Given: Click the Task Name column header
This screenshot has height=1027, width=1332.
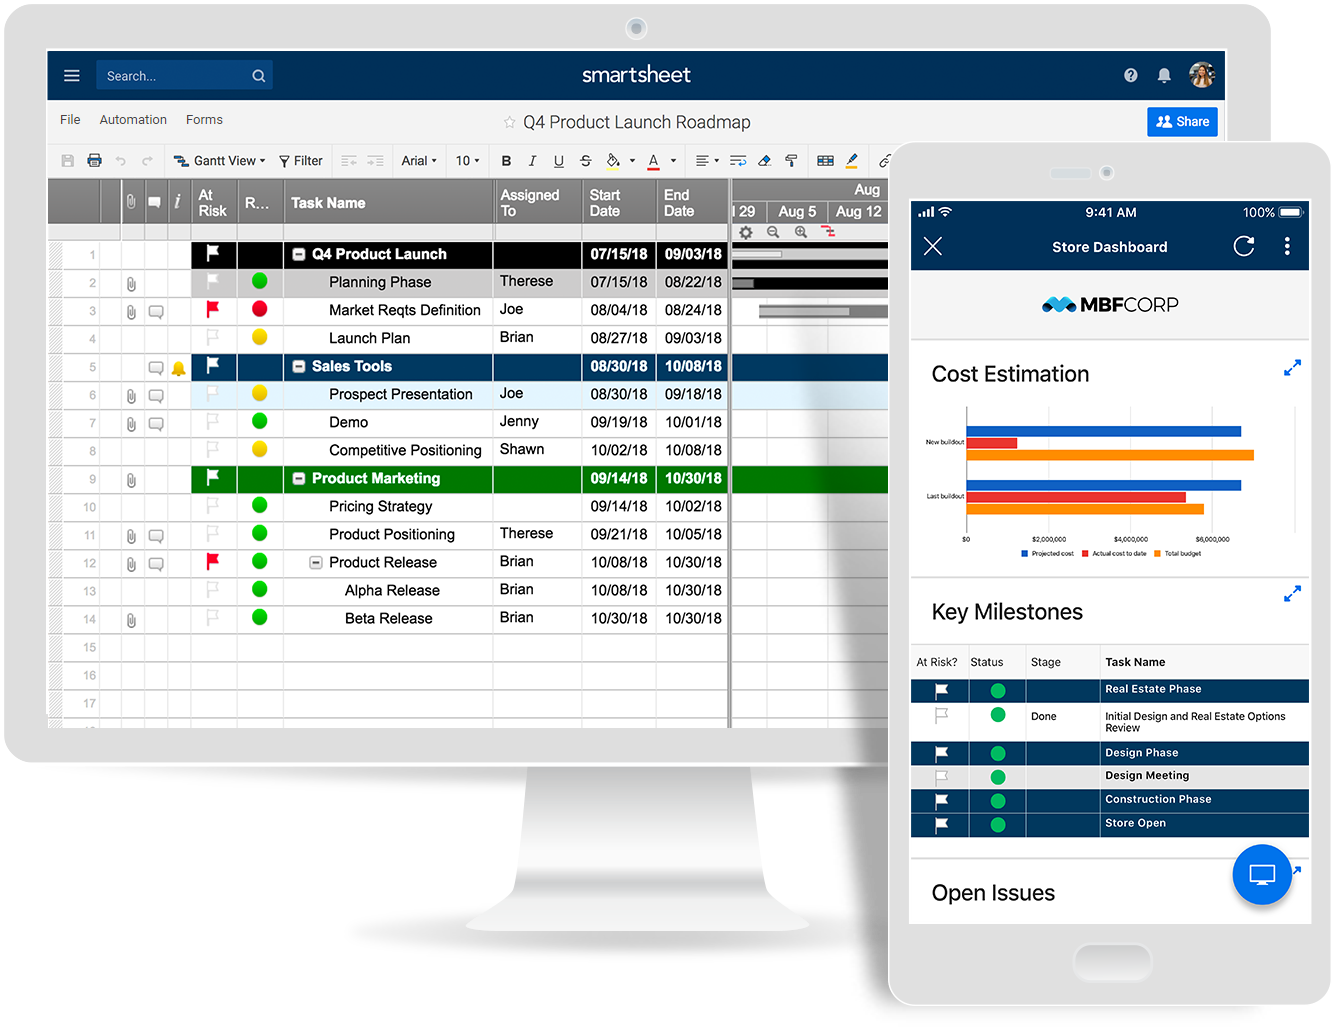Looking at the screenshot, I should pos(389,202).
